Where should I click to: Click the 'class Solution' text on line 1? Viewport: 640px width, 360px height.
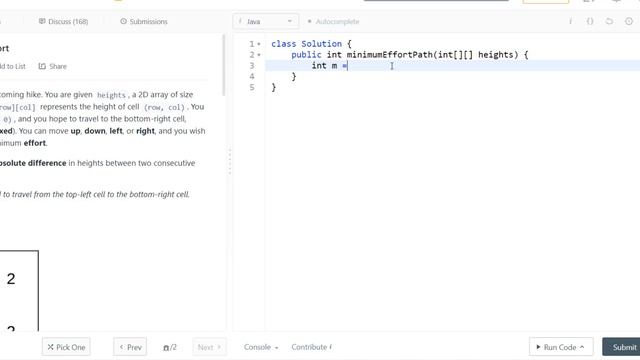307,44
